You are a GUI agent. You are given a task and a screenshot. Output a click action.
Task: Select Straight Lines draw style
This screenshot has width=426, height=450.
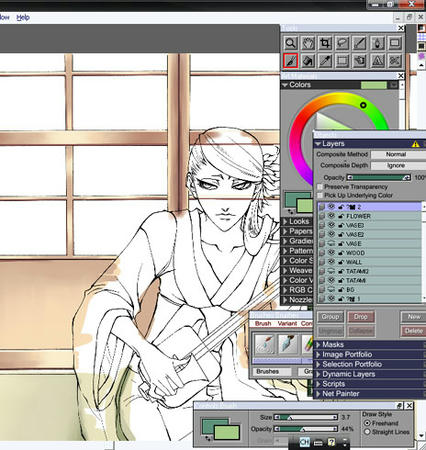click(367, 432)
